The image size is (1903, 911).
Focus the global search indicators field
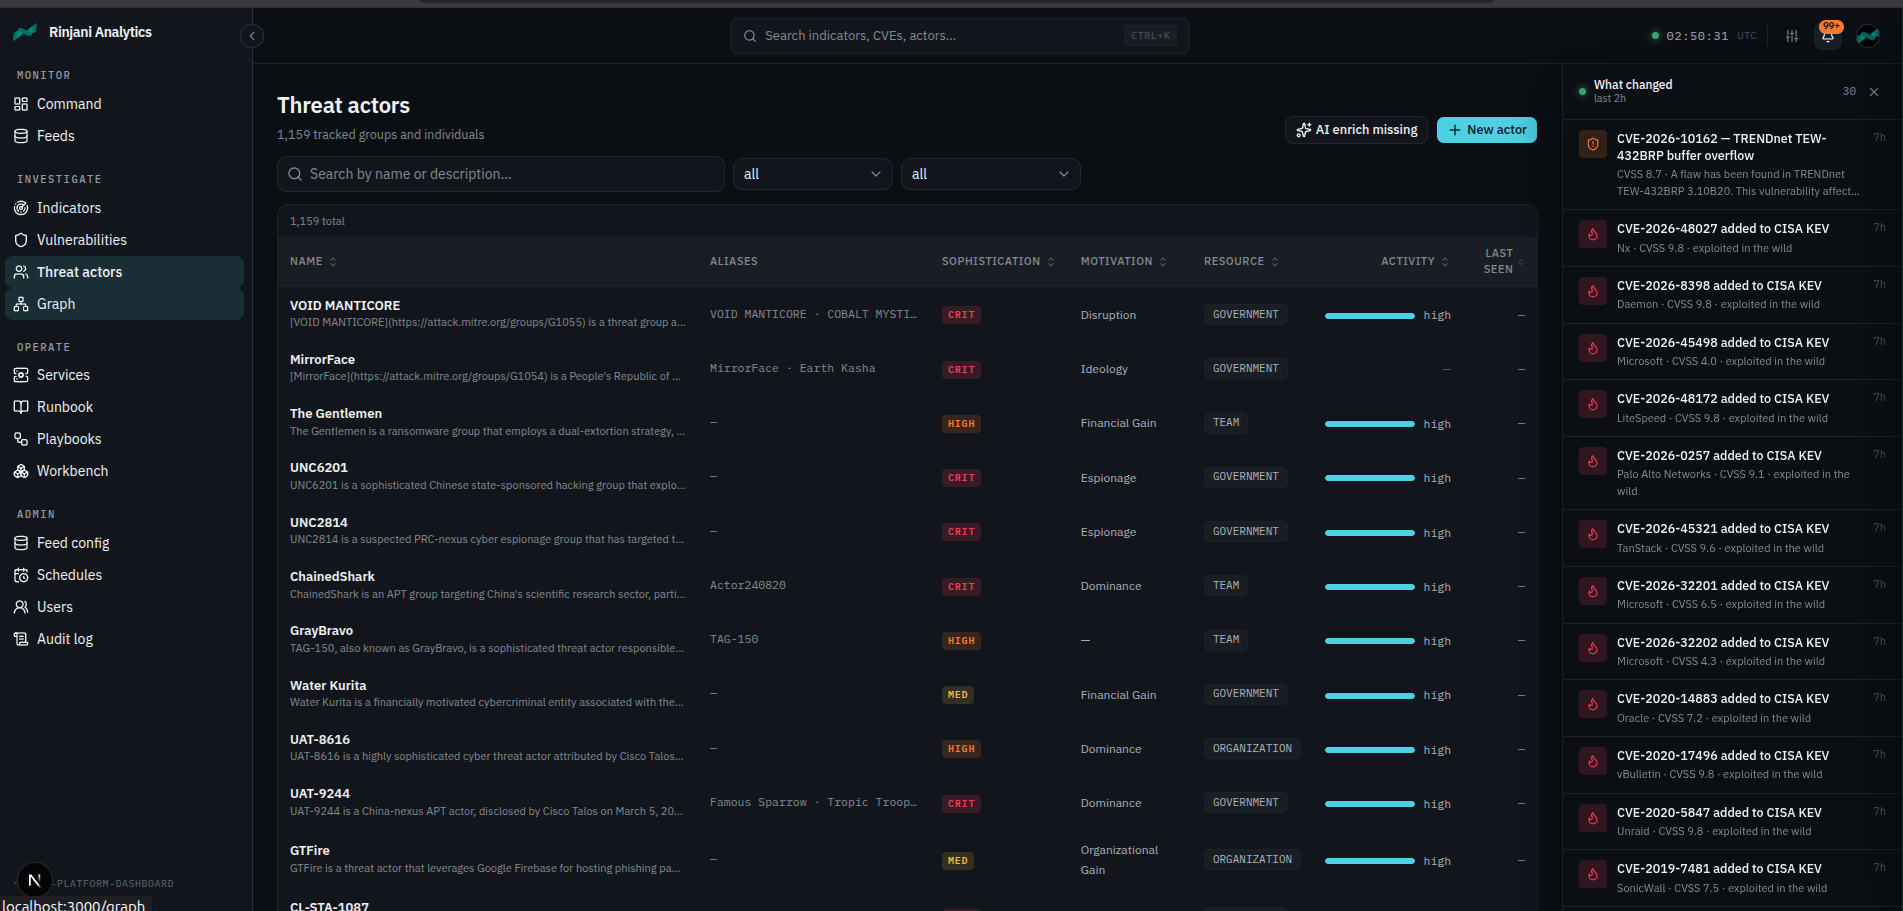[959, 36]
